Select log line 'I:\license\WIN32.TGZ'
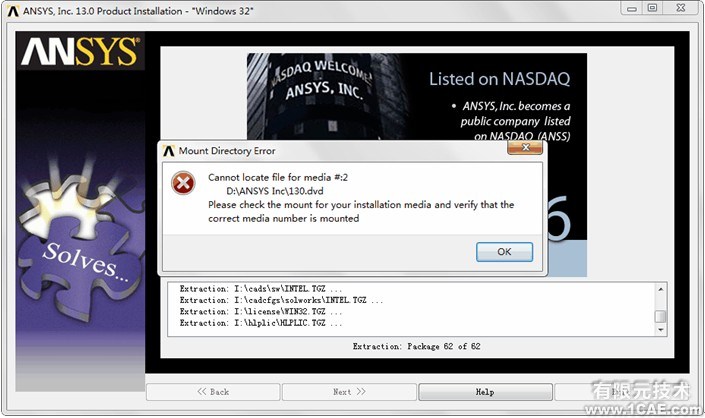Image resolution: width=705 pixels, height=418 pixels. click(x=261, y=311)
